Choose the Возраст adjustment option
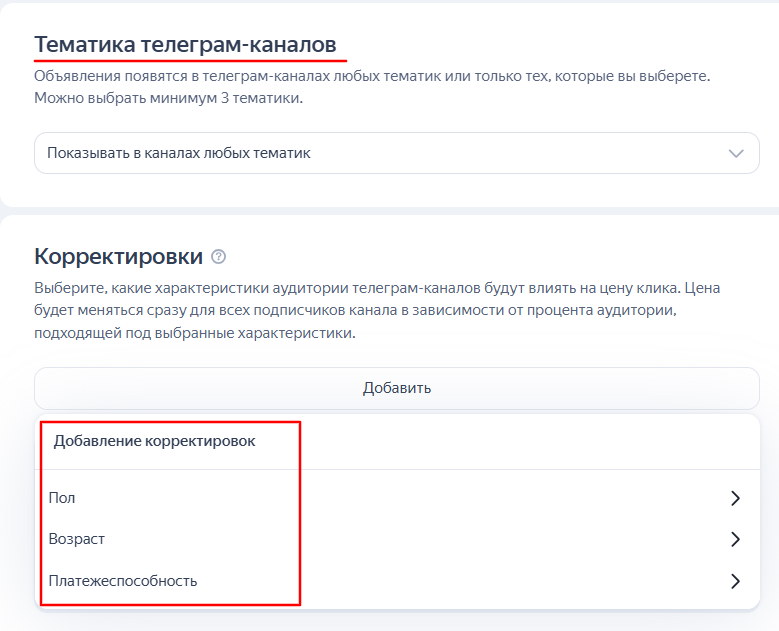The height and width of the screenshot is (631, 779). [77, 539]
